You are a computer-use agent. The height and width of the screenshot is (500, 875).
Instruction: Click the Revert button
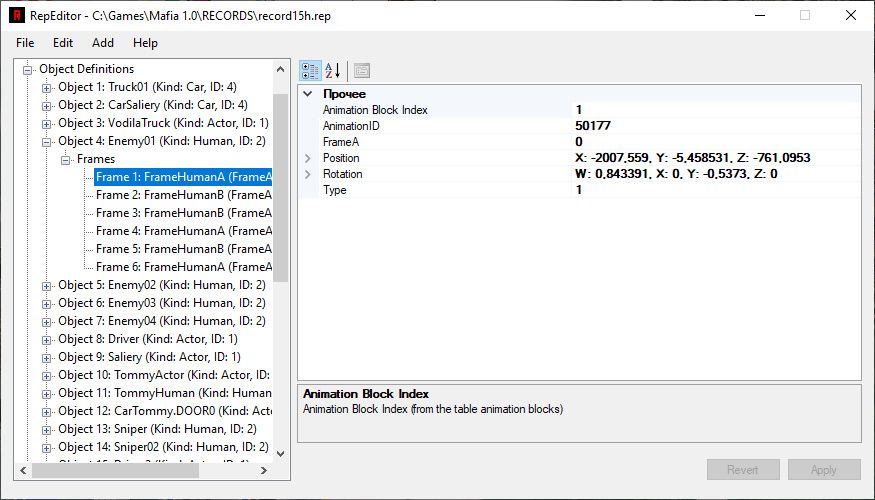click(x=742, y=470)
